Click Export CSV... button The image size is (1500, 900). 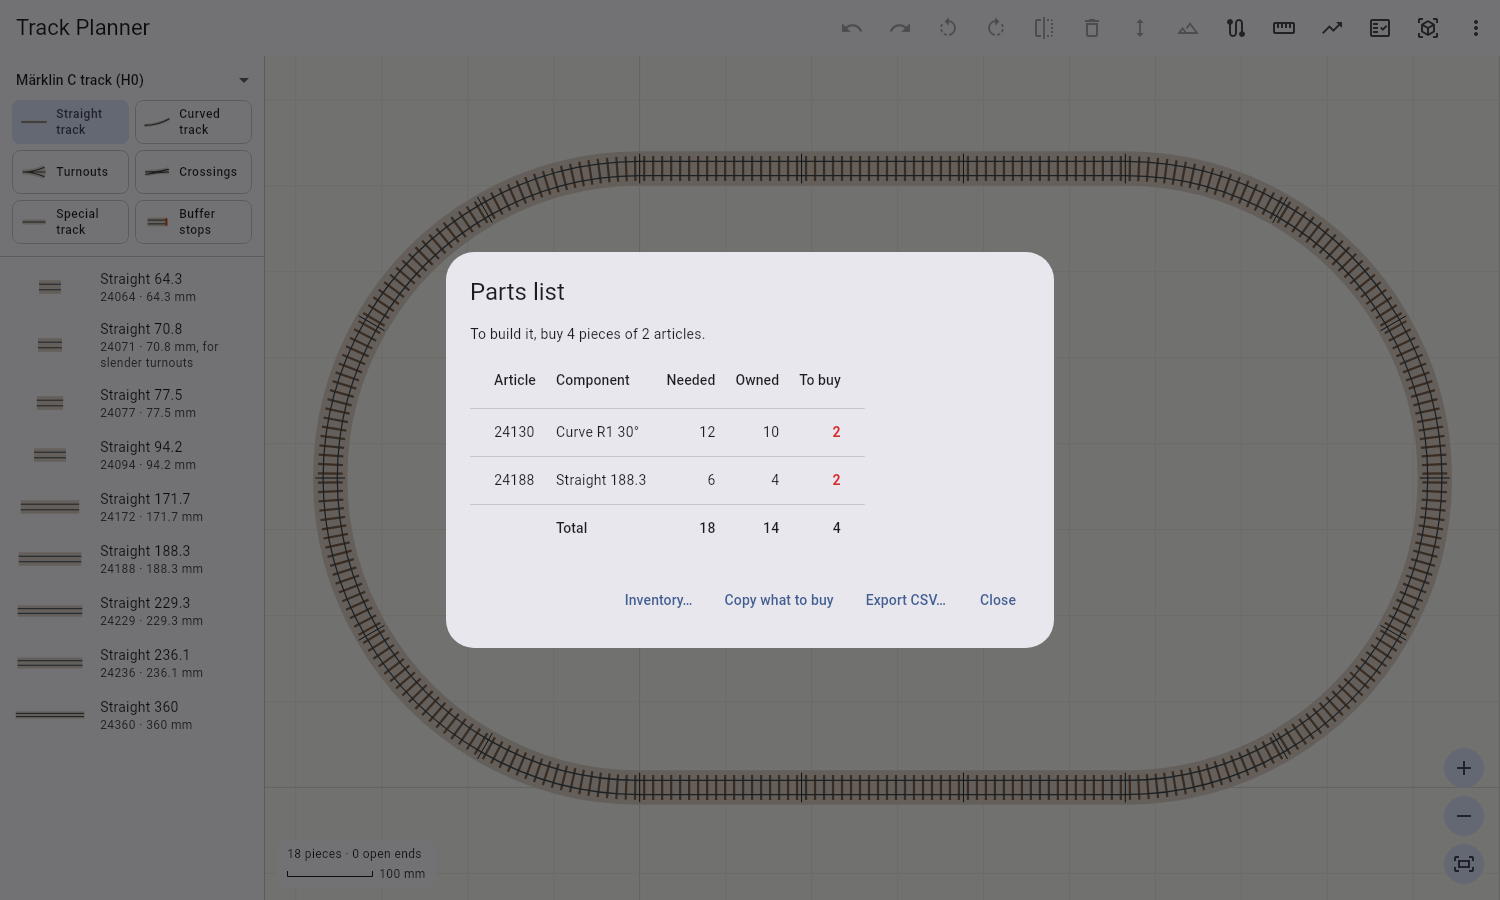[x=905, y=600]
